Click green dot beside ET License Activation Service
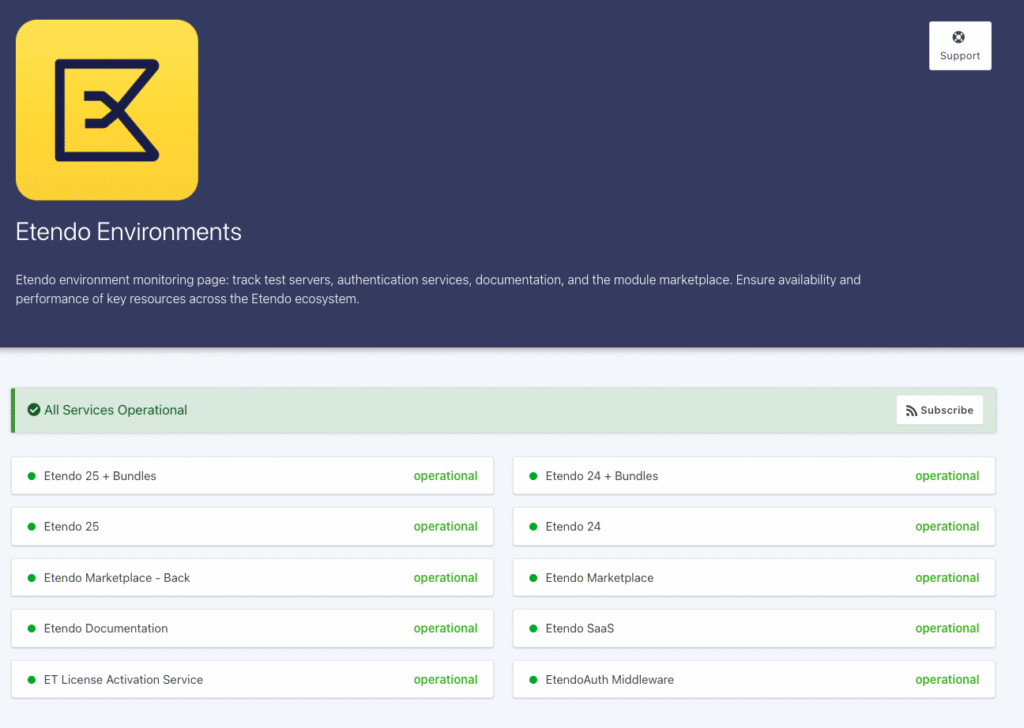This screenshot has height=728, width=1024. [x=31, y=680]
